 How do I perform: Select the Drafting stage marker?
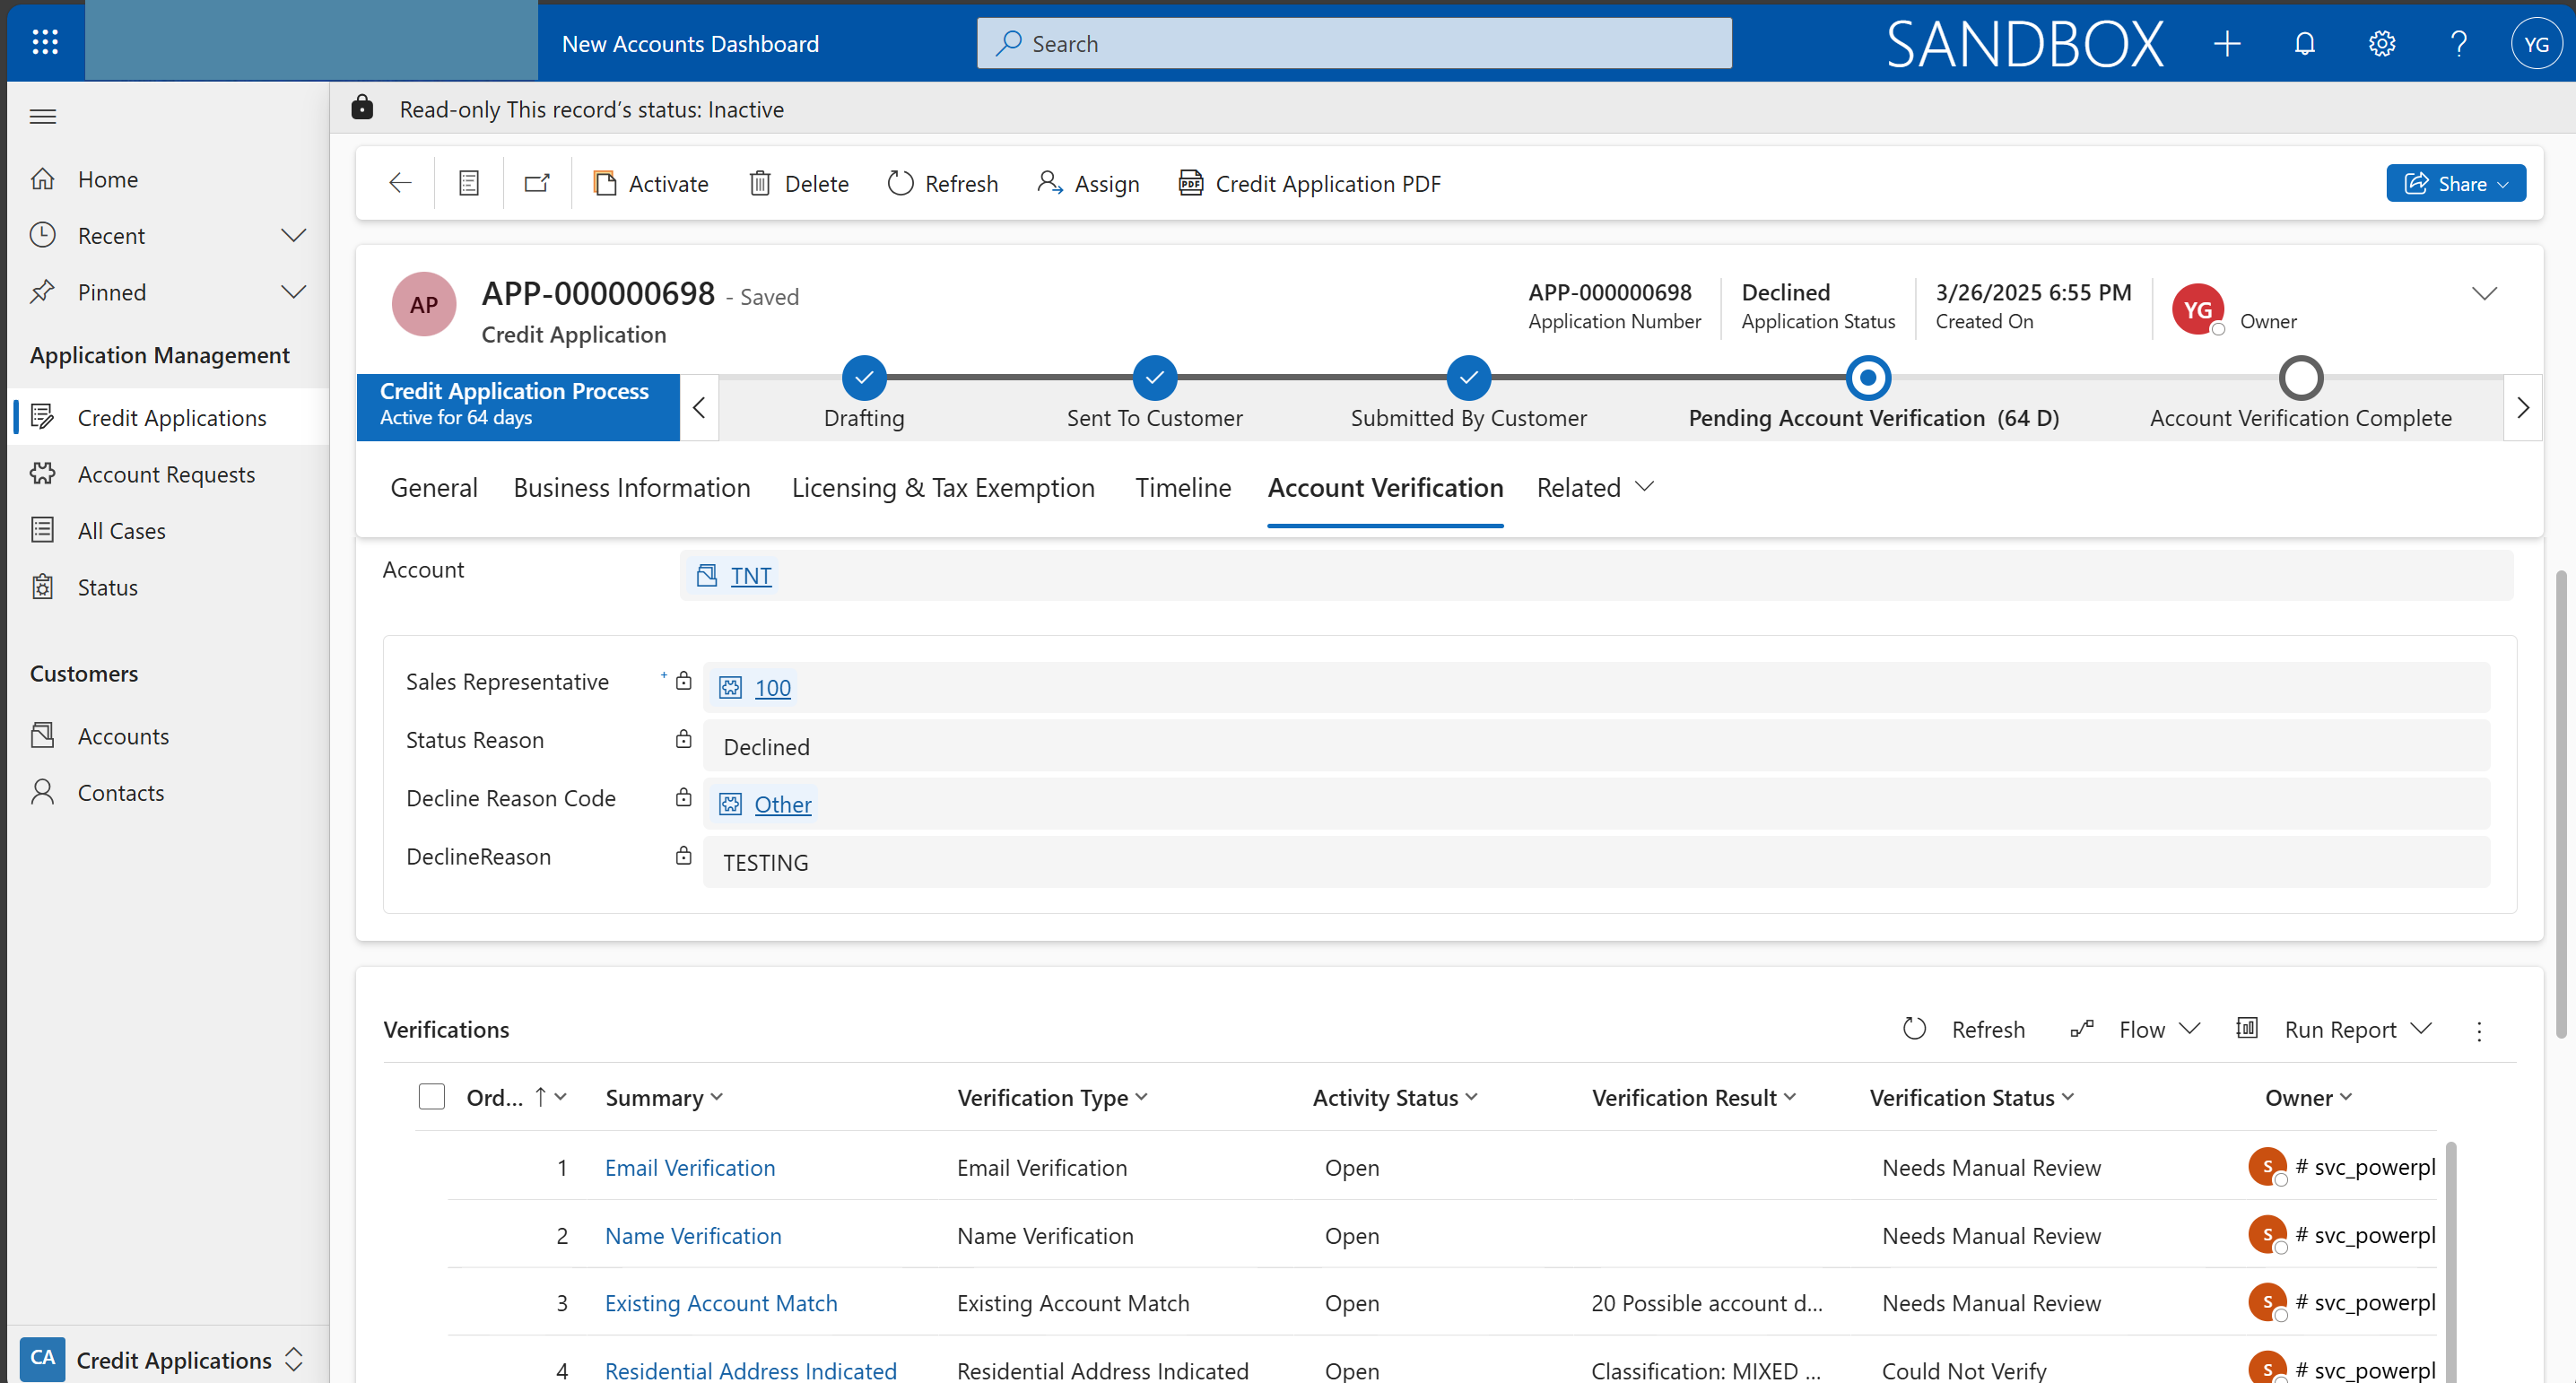(864, 378)
